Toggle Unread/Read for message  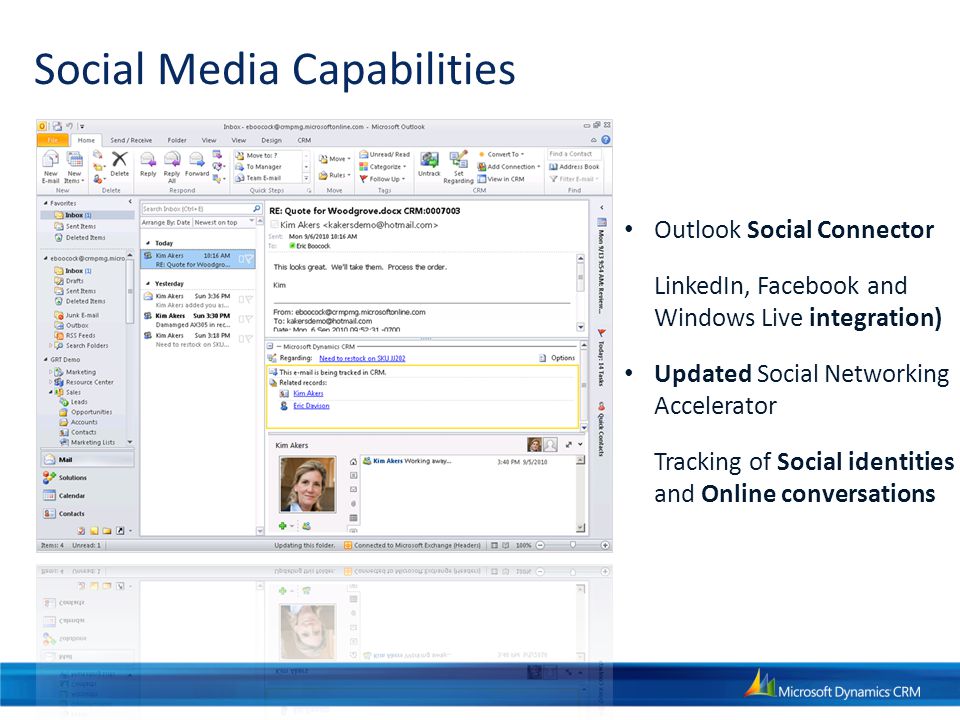pos(384,154)
